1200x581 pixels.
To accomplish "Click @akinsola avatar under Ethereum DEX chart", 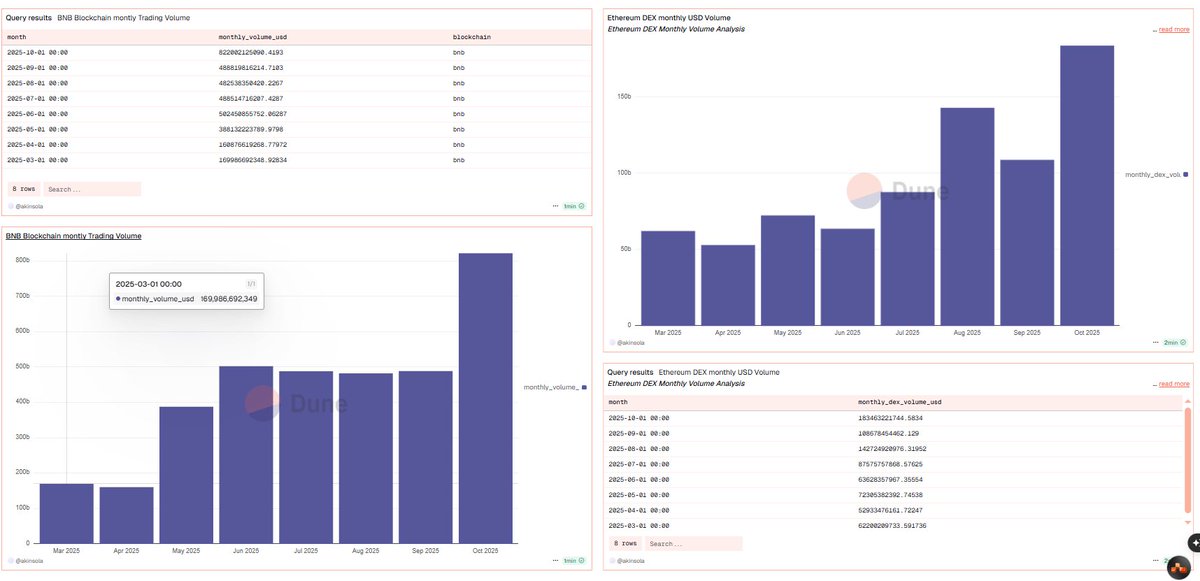I will click(612, 342).
